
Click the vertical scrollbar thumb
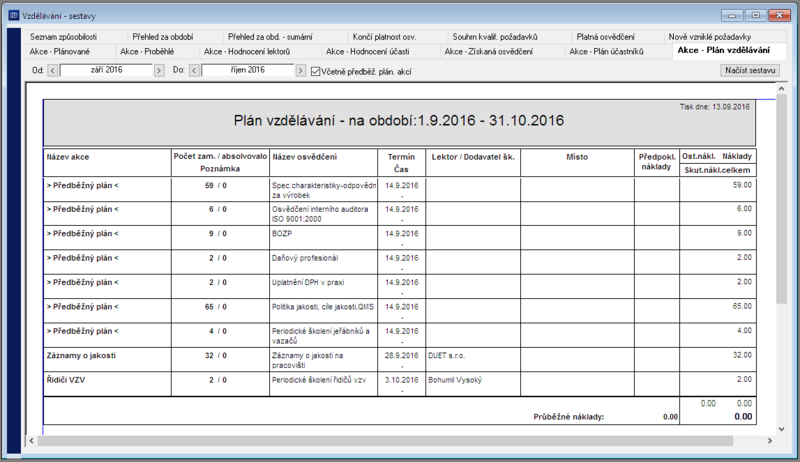click(781, 199)
